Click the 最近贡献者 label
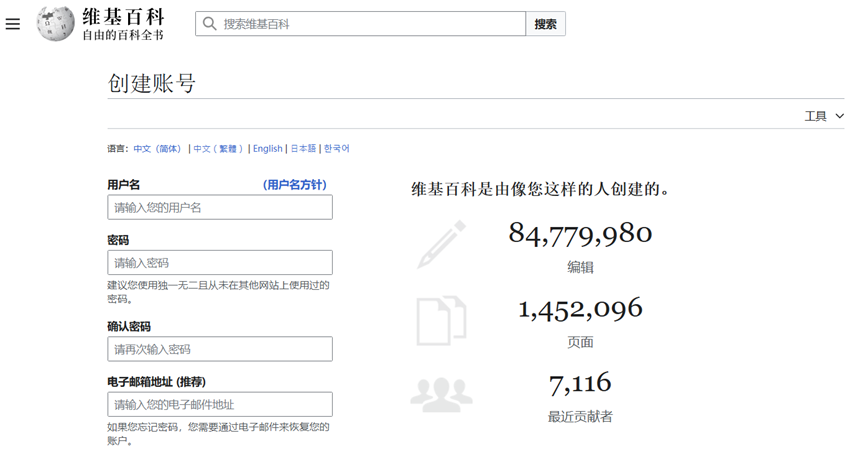 (580, 417)
